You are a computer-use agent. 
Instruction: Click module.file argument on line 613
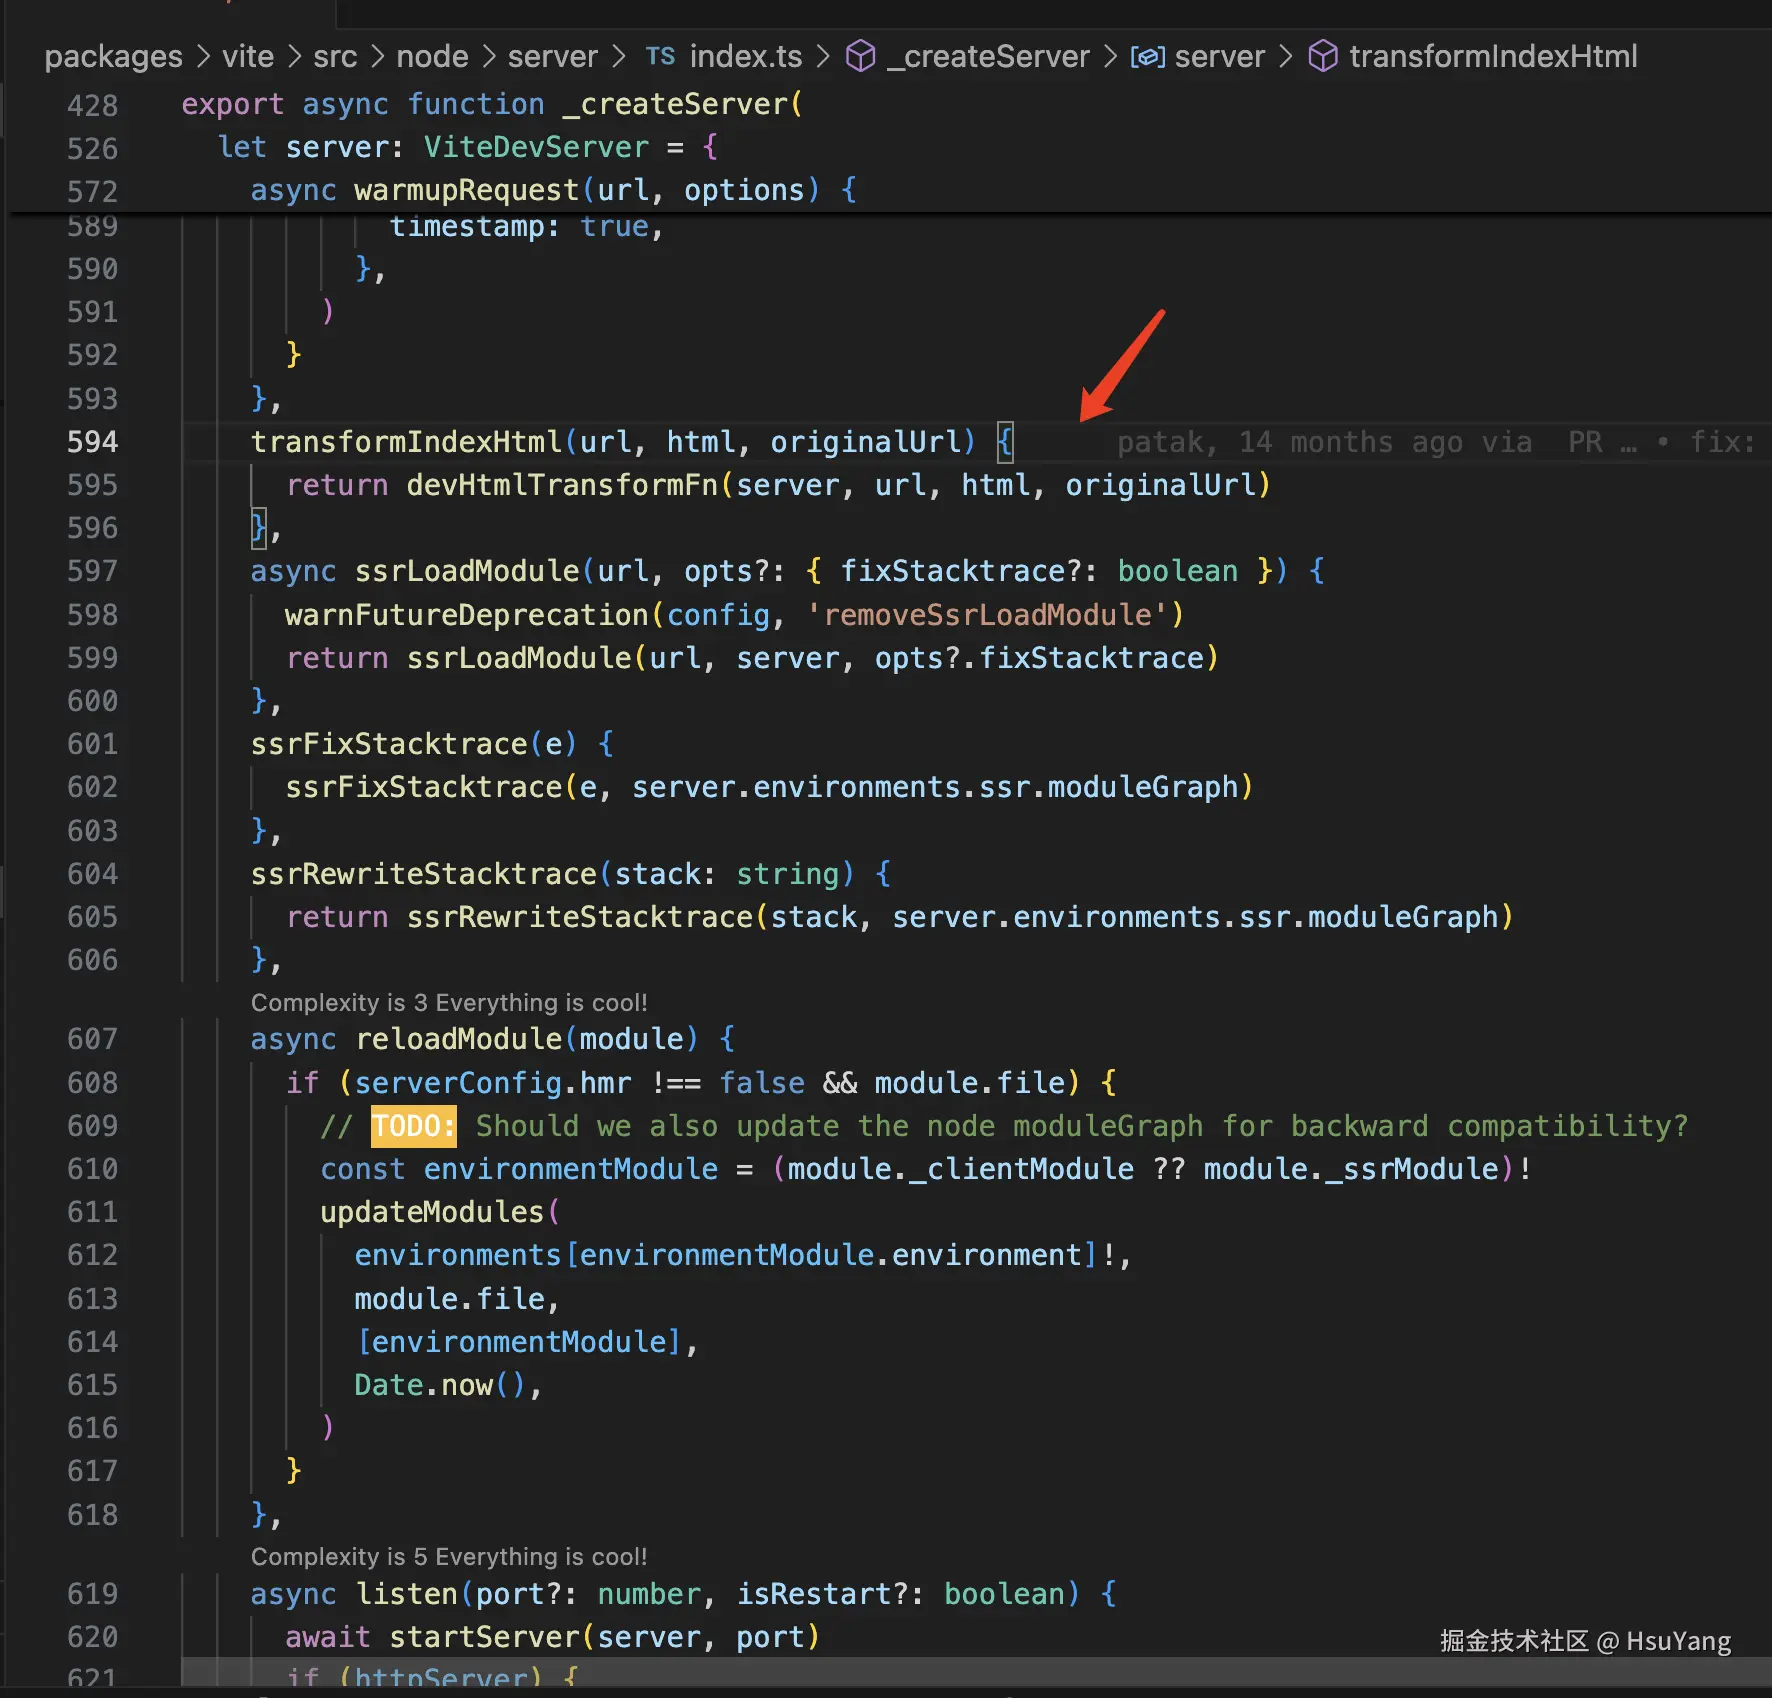coord(450,1299)
